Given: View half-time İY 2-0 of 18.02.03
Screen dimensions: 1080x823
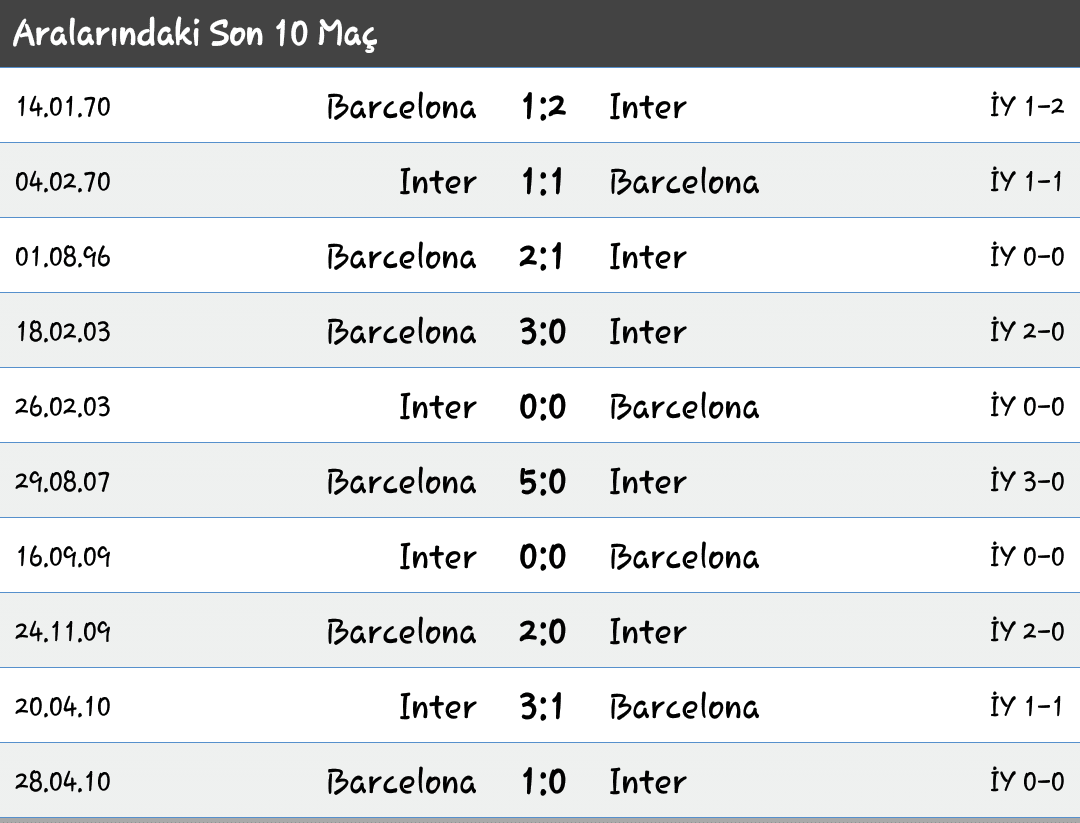Looking at the screenshot, I should 1027,331.
